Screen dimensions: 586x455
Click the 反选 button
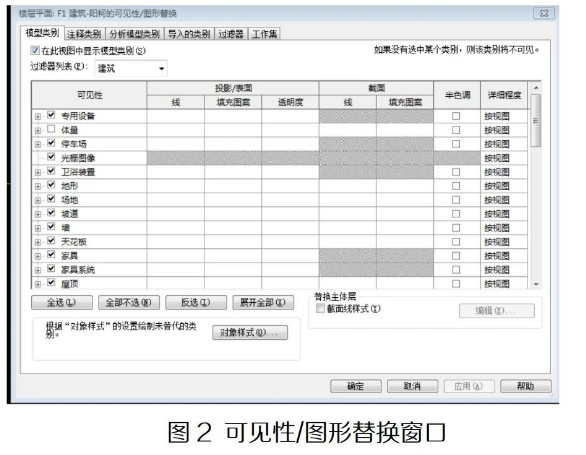(196, 302)
